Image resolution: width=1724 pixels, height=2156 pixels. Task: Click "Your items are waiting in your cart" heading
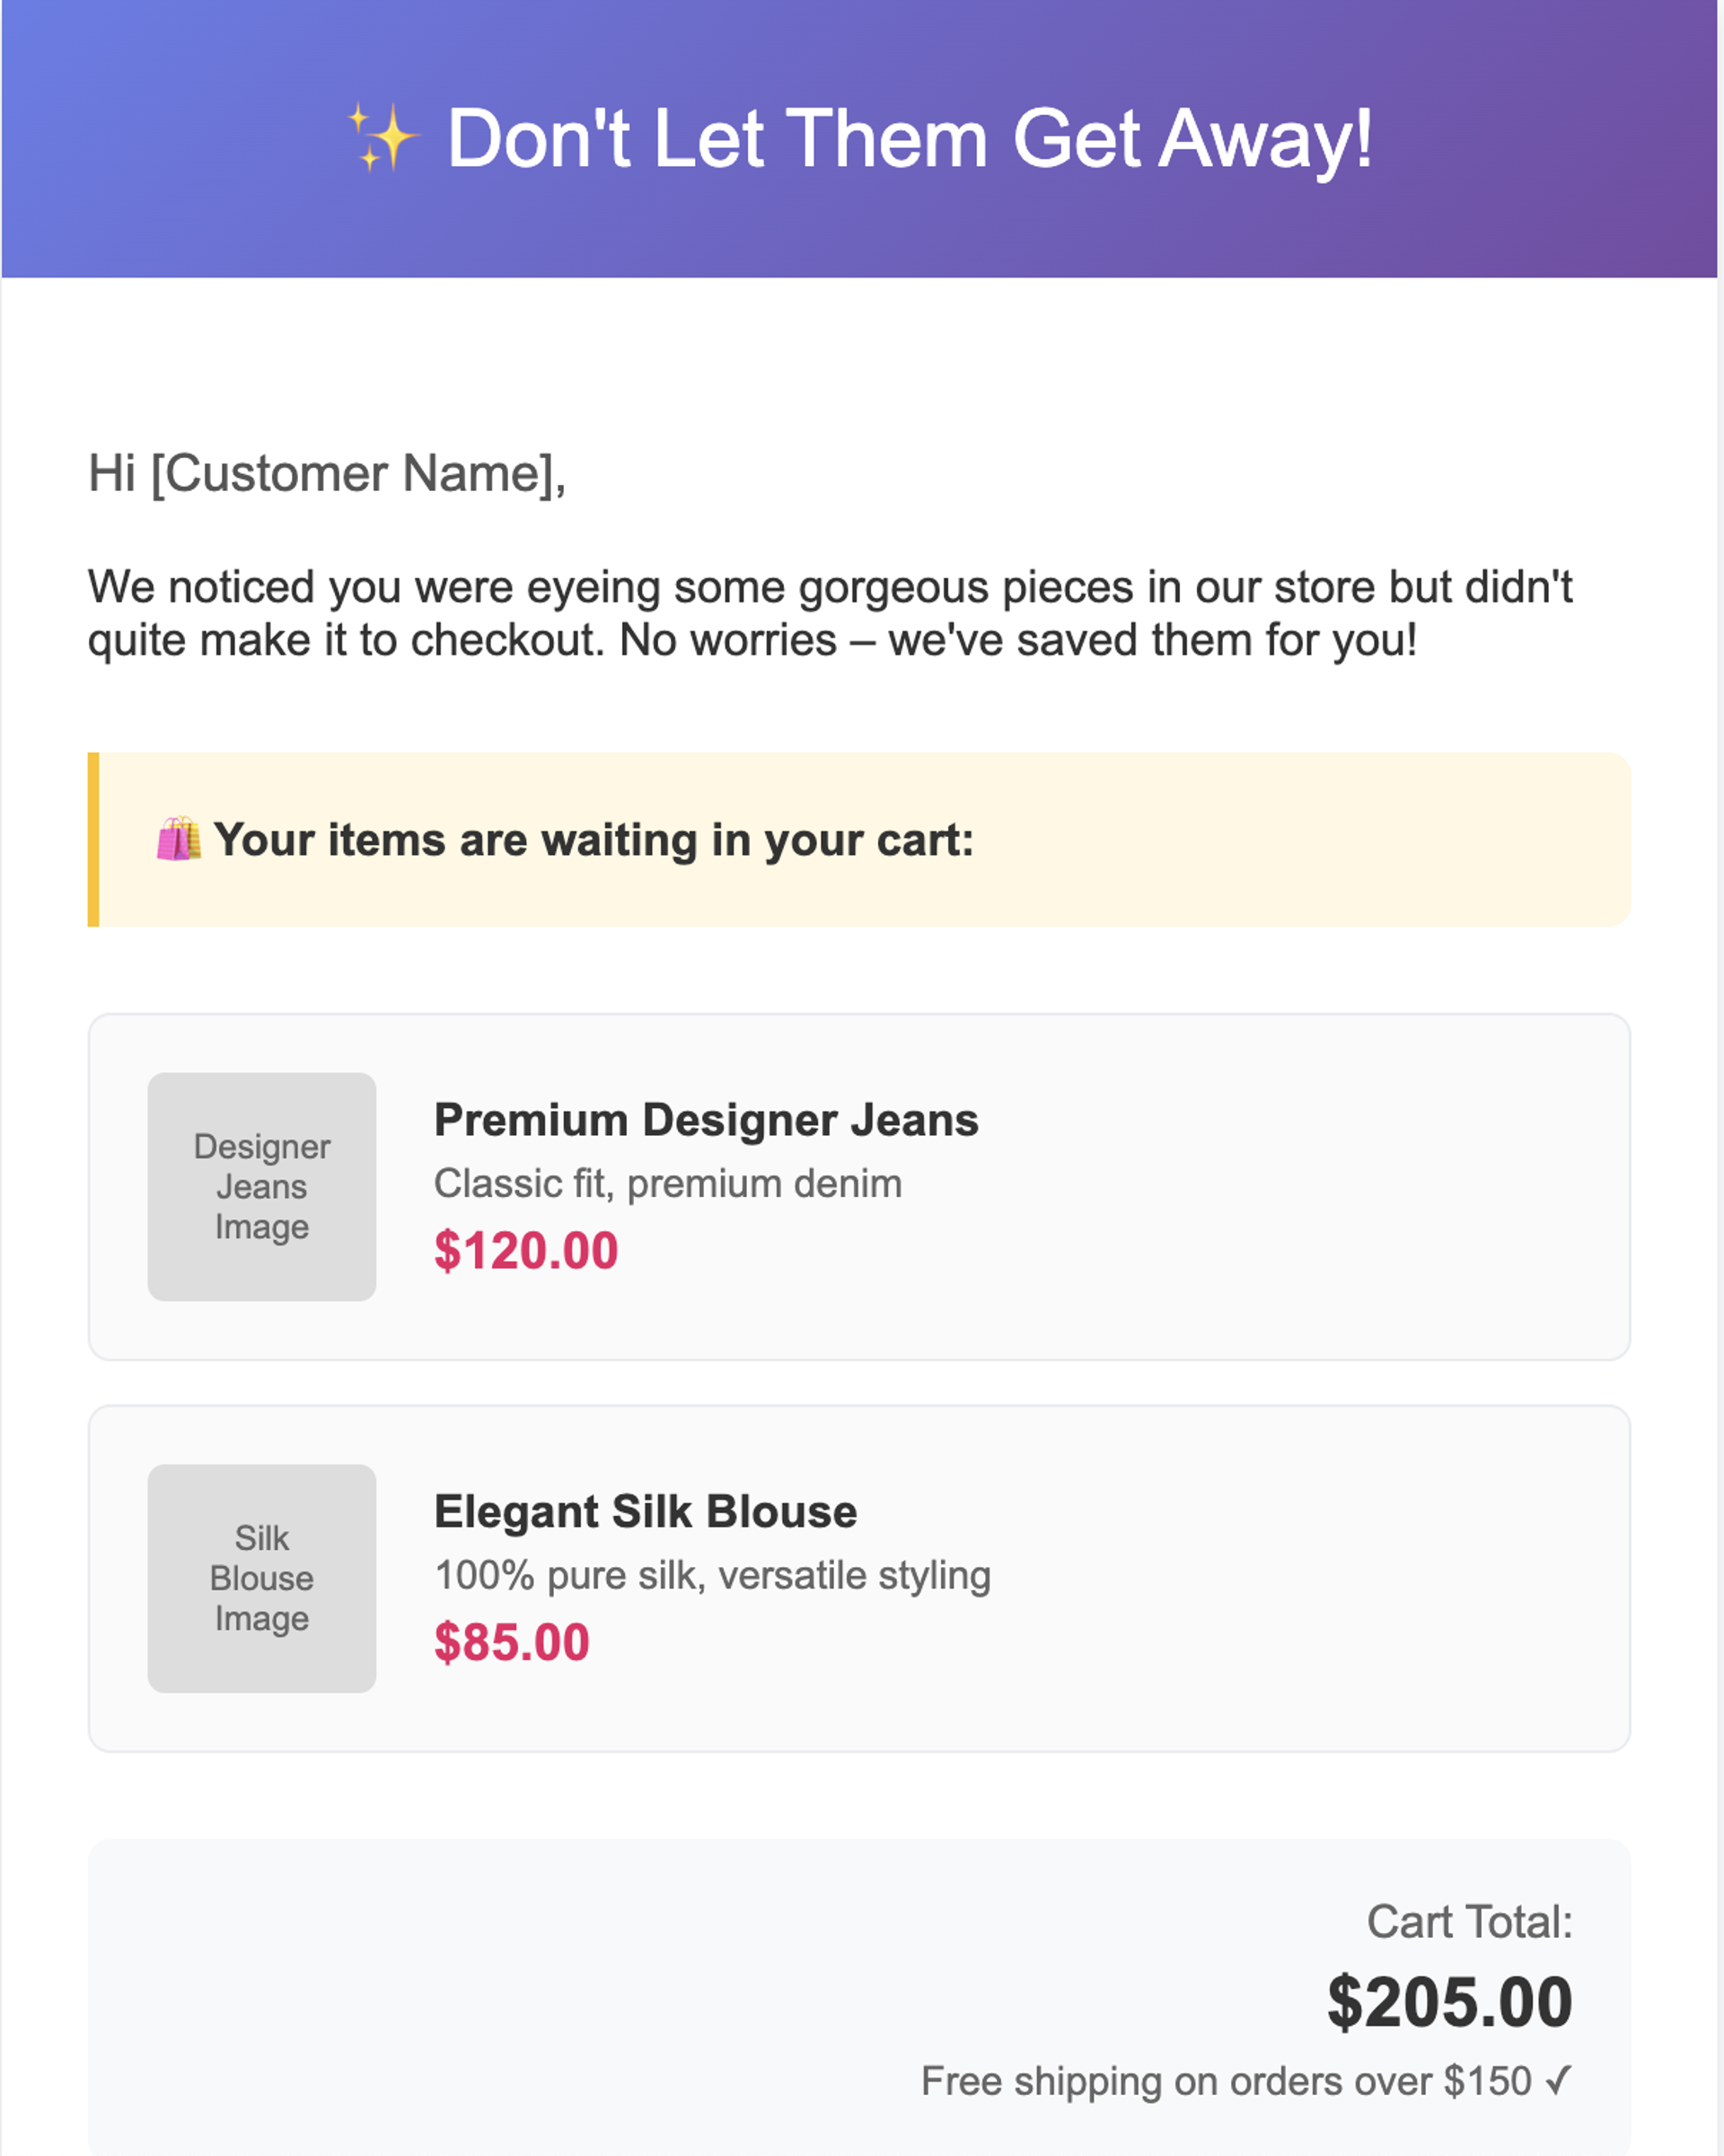593,840
